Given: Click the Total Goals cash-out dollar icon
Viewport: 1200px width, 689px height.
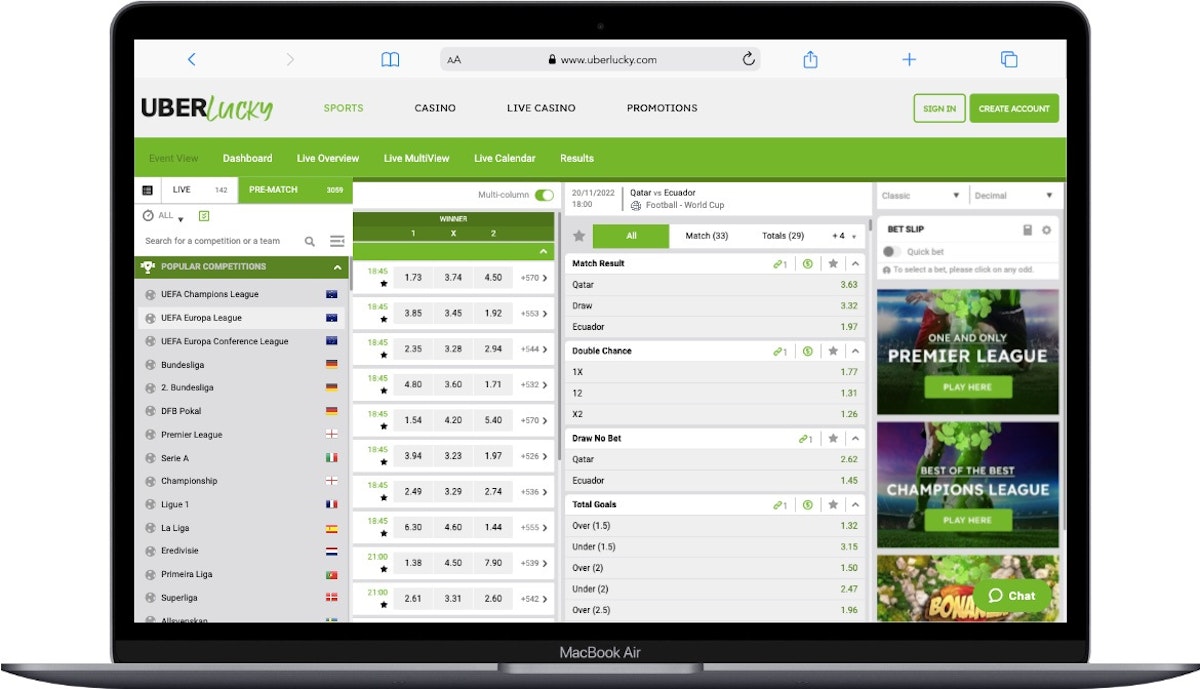Looking at the screenshot, I should pos(807,505).
